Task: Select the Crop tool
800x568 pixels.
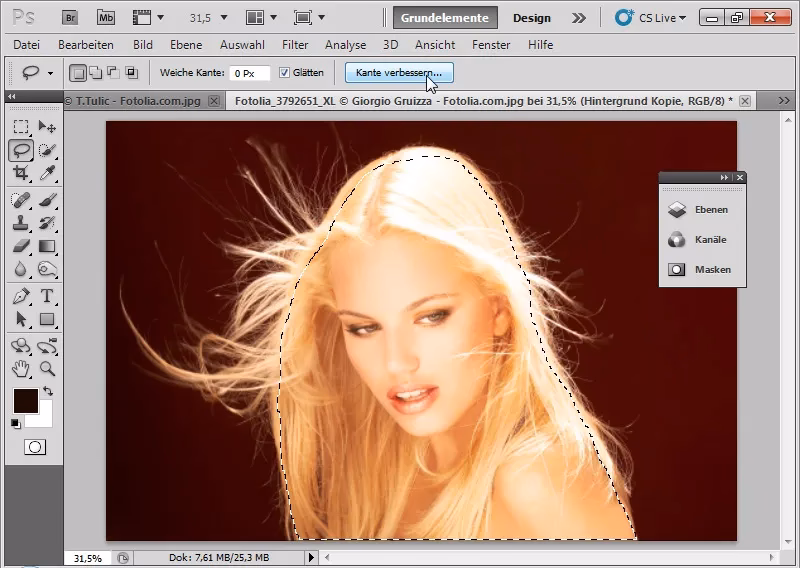Action: pyautogui.click(x=21, y=173)
